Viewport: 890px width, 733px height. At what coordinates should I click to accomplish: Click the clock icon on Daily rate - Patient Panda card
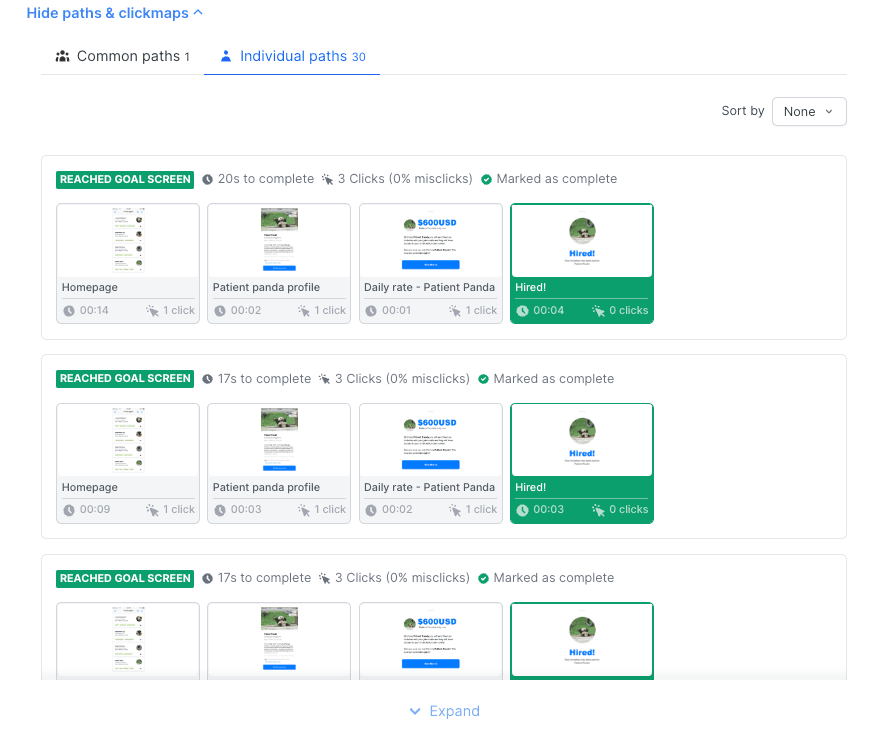370,311
